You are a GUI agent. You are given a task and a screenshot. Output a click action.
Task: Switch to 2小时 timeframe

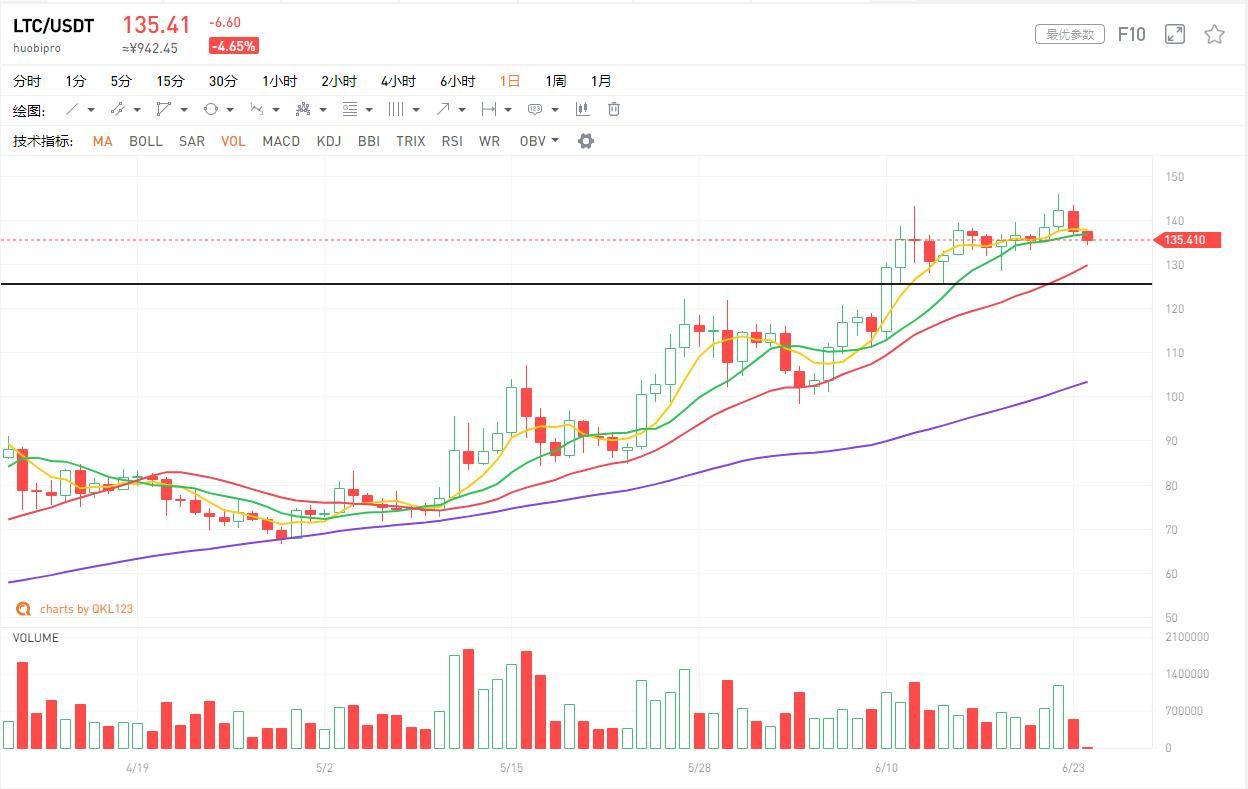coord(339,81)
